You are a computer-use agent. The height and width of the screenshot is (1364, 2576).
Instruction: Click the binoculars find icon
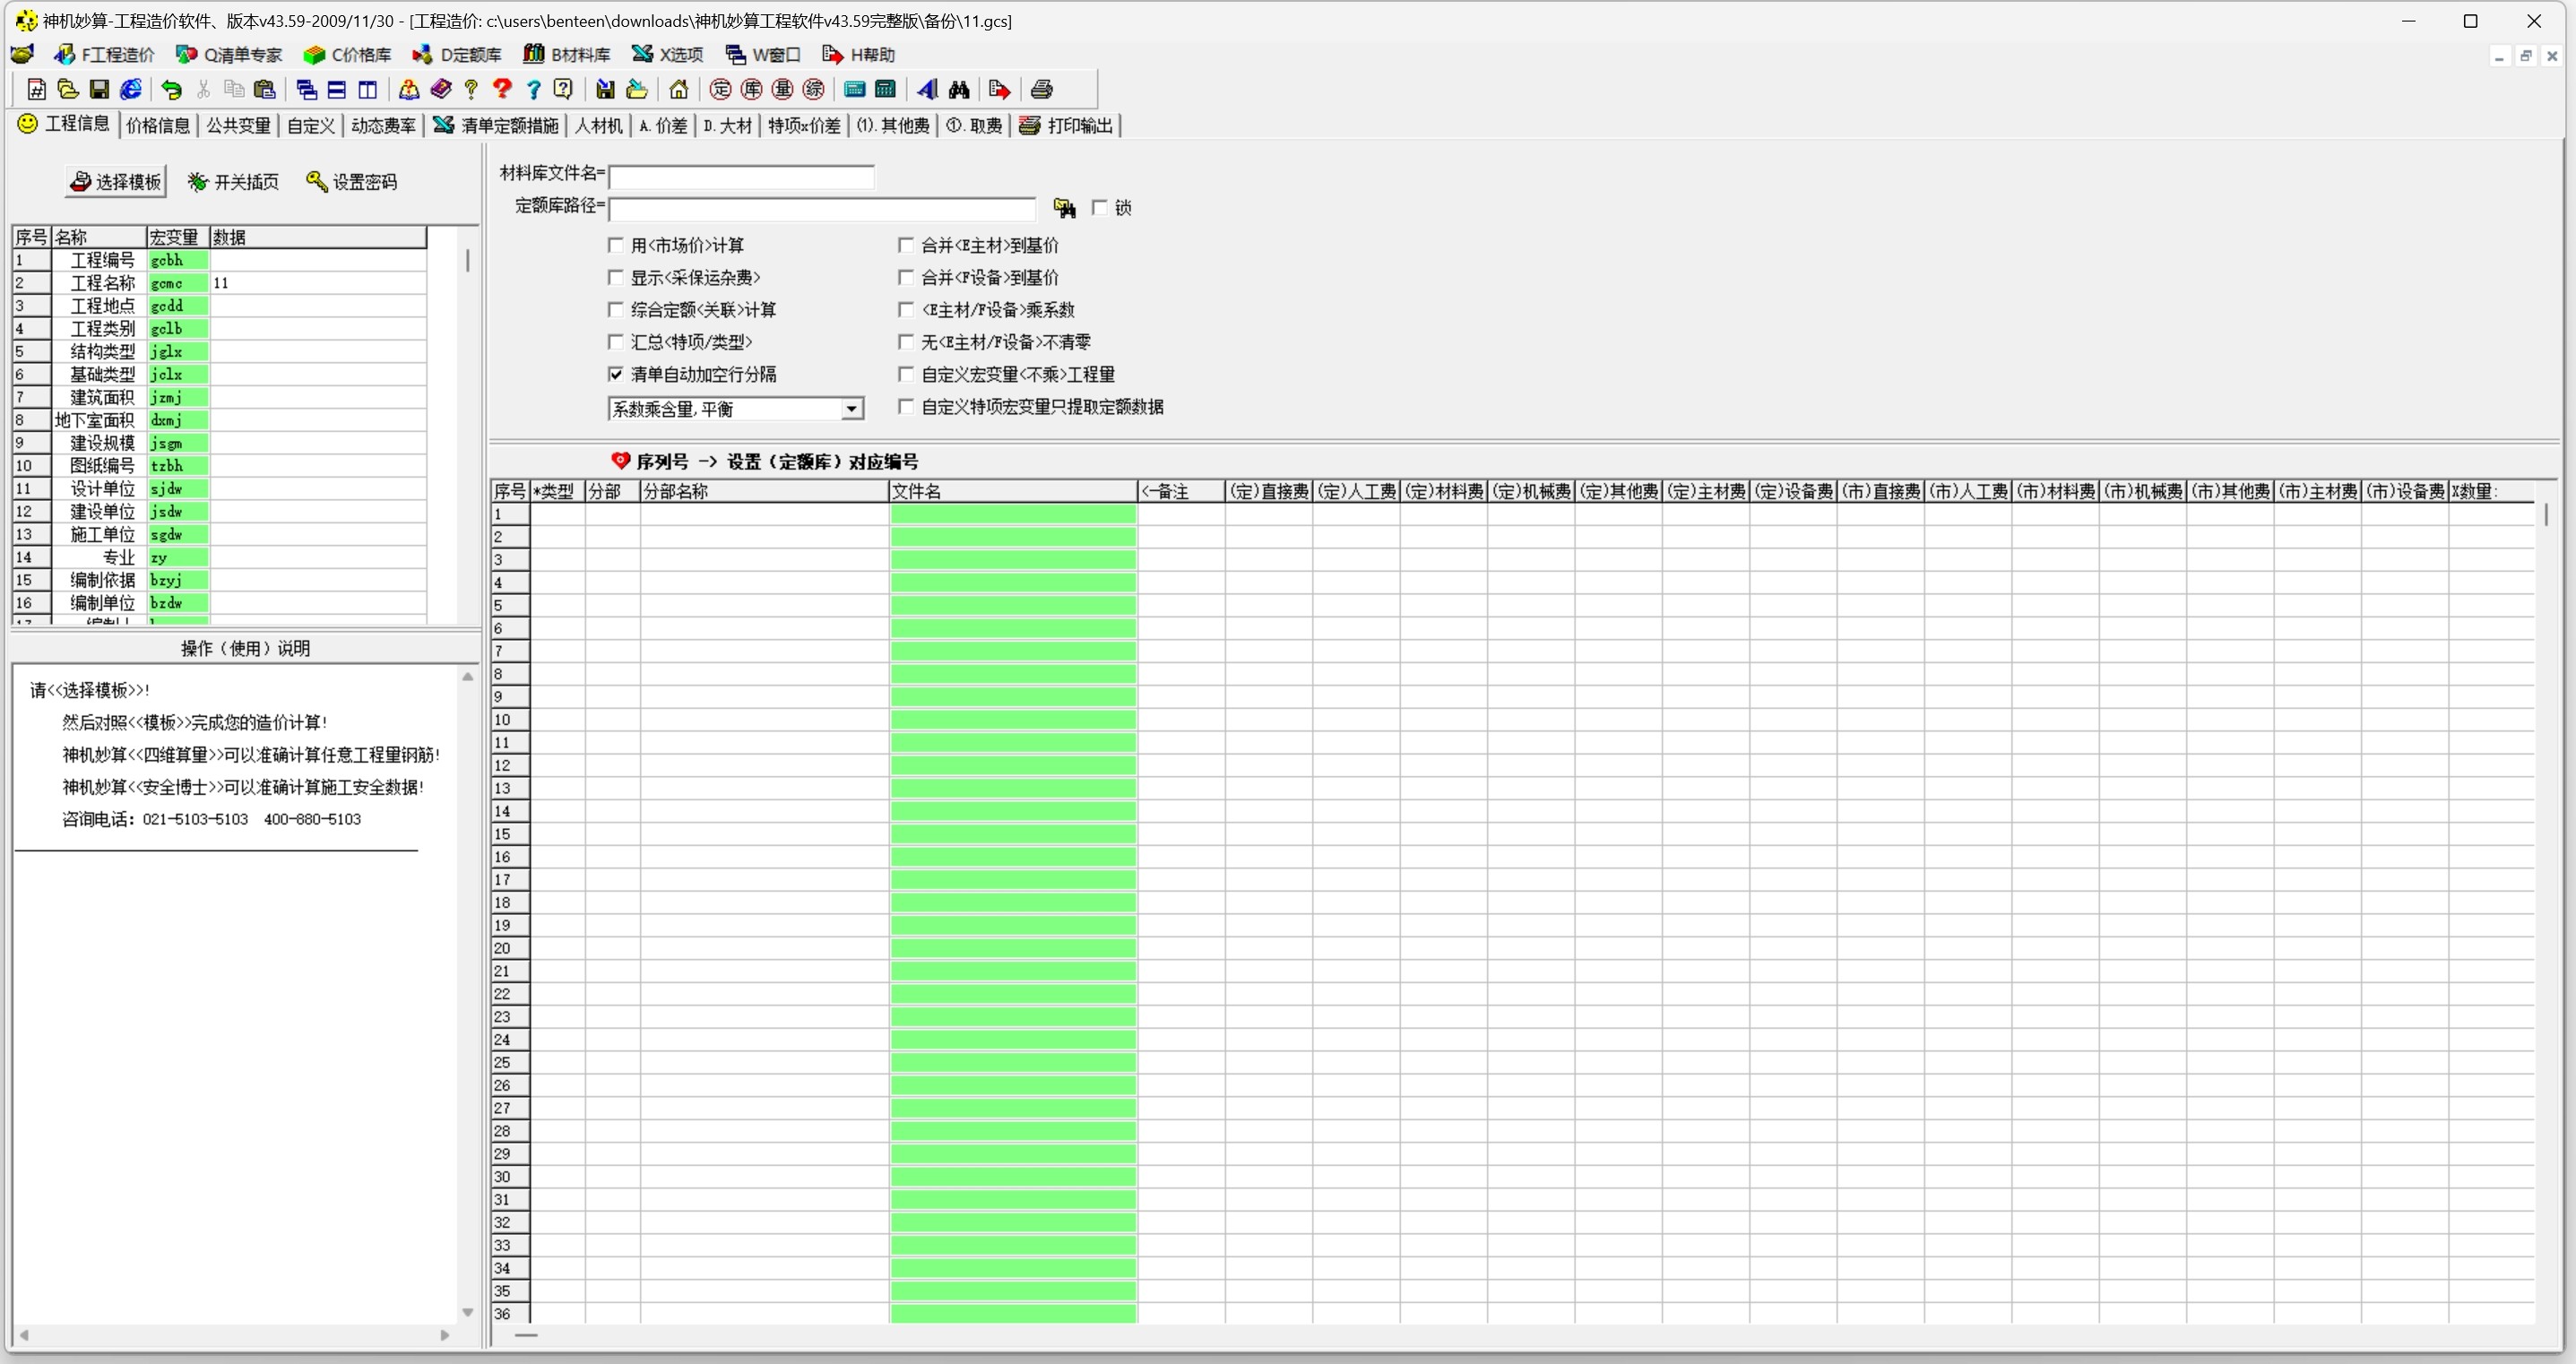(959, 90)
